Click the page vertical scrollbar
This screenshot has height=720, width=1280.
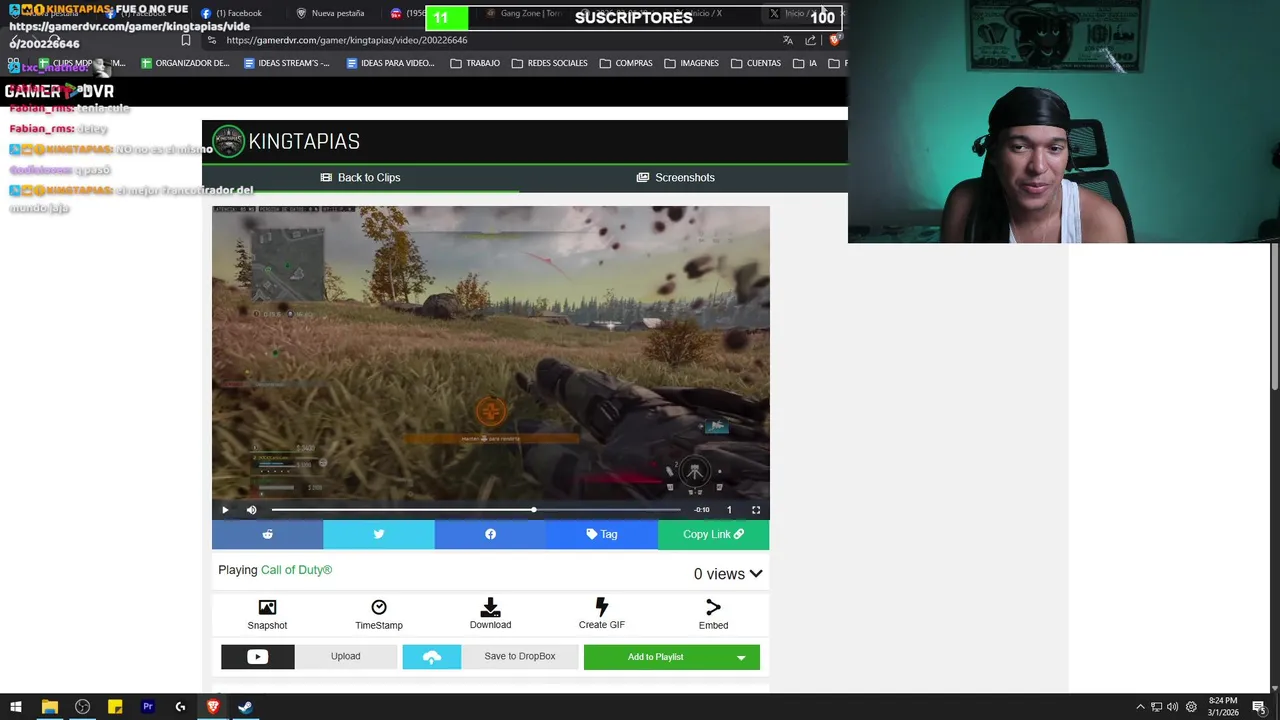pos(1274,317)
